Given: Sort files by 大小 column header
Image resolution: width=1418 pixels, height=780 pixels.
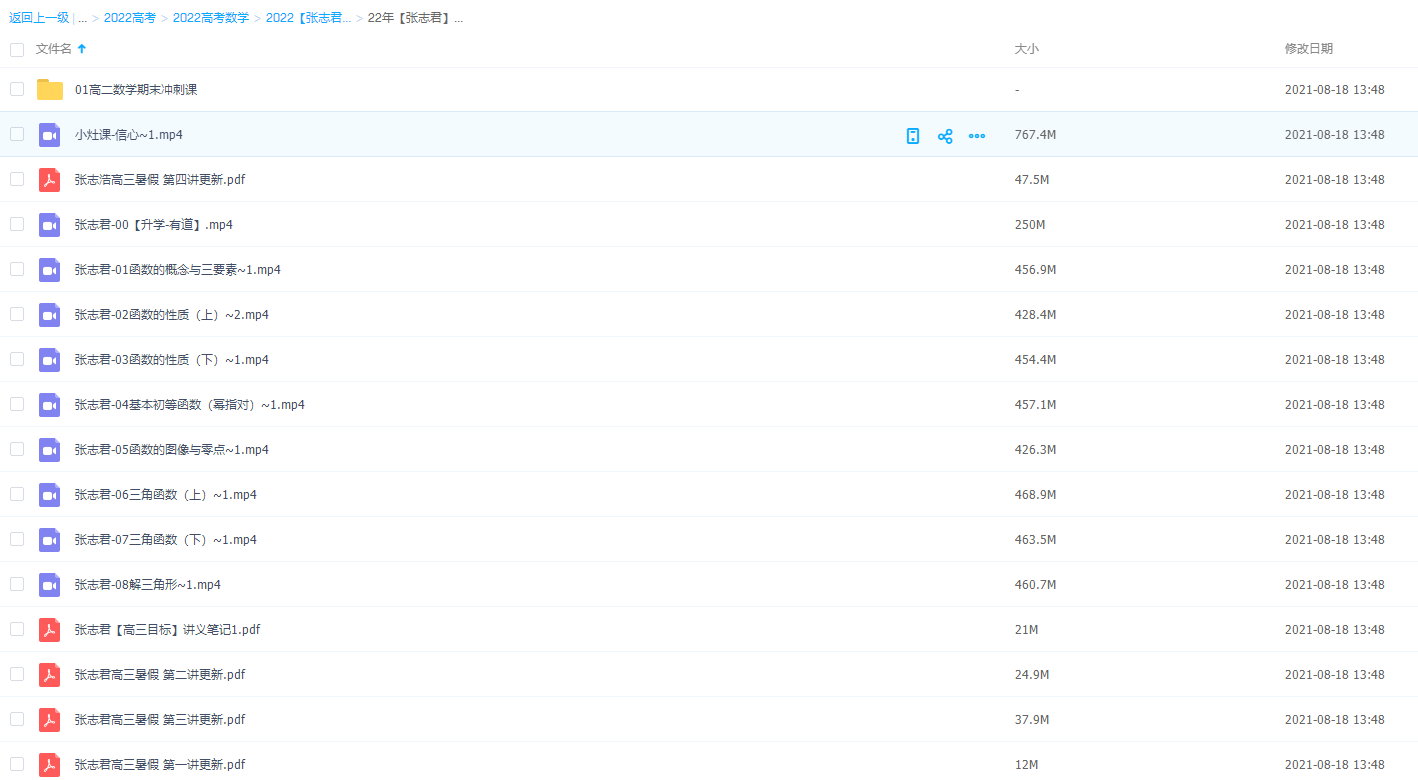Looking at the screenshot, I should [x=1026, y=49].
